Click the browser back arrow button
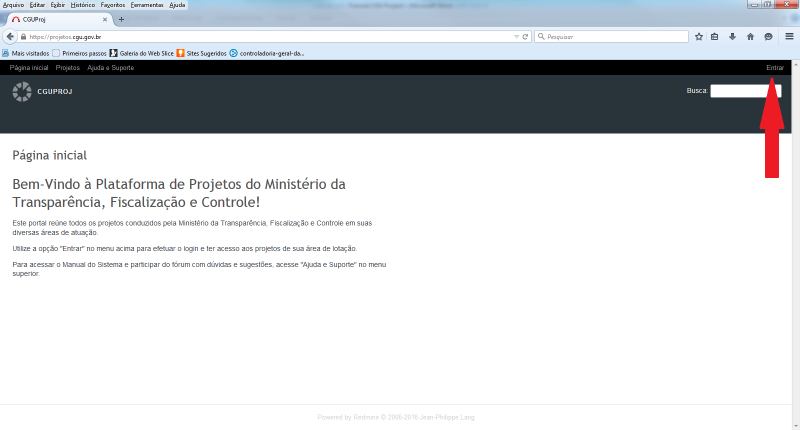Viewport: 800px width, 430px height. click(9, 36)
